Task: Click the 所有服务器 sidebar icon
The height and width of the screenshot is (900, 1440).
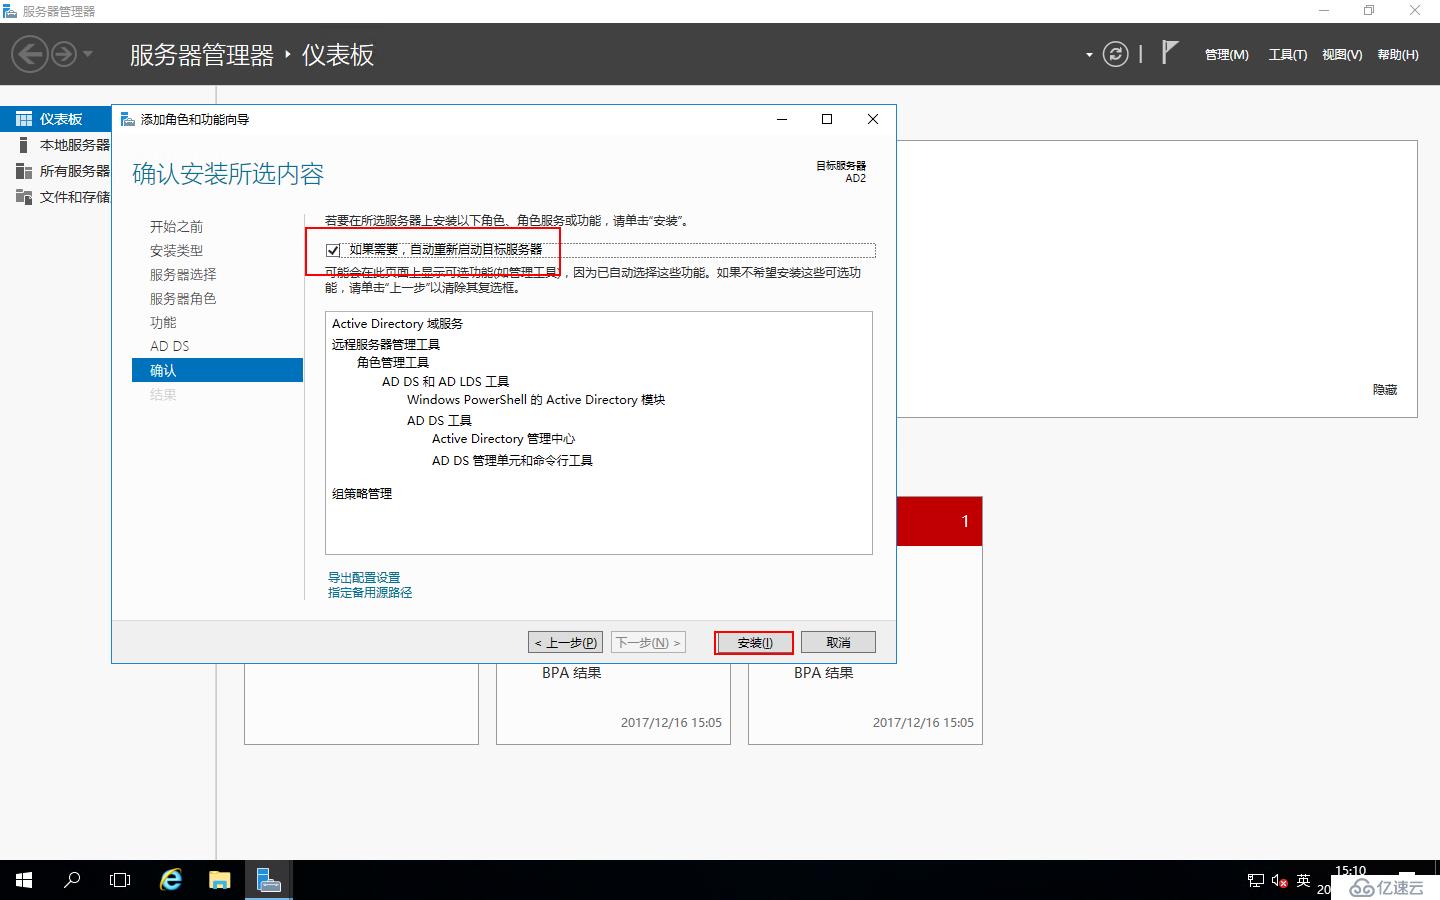Action: click(24, 171)
